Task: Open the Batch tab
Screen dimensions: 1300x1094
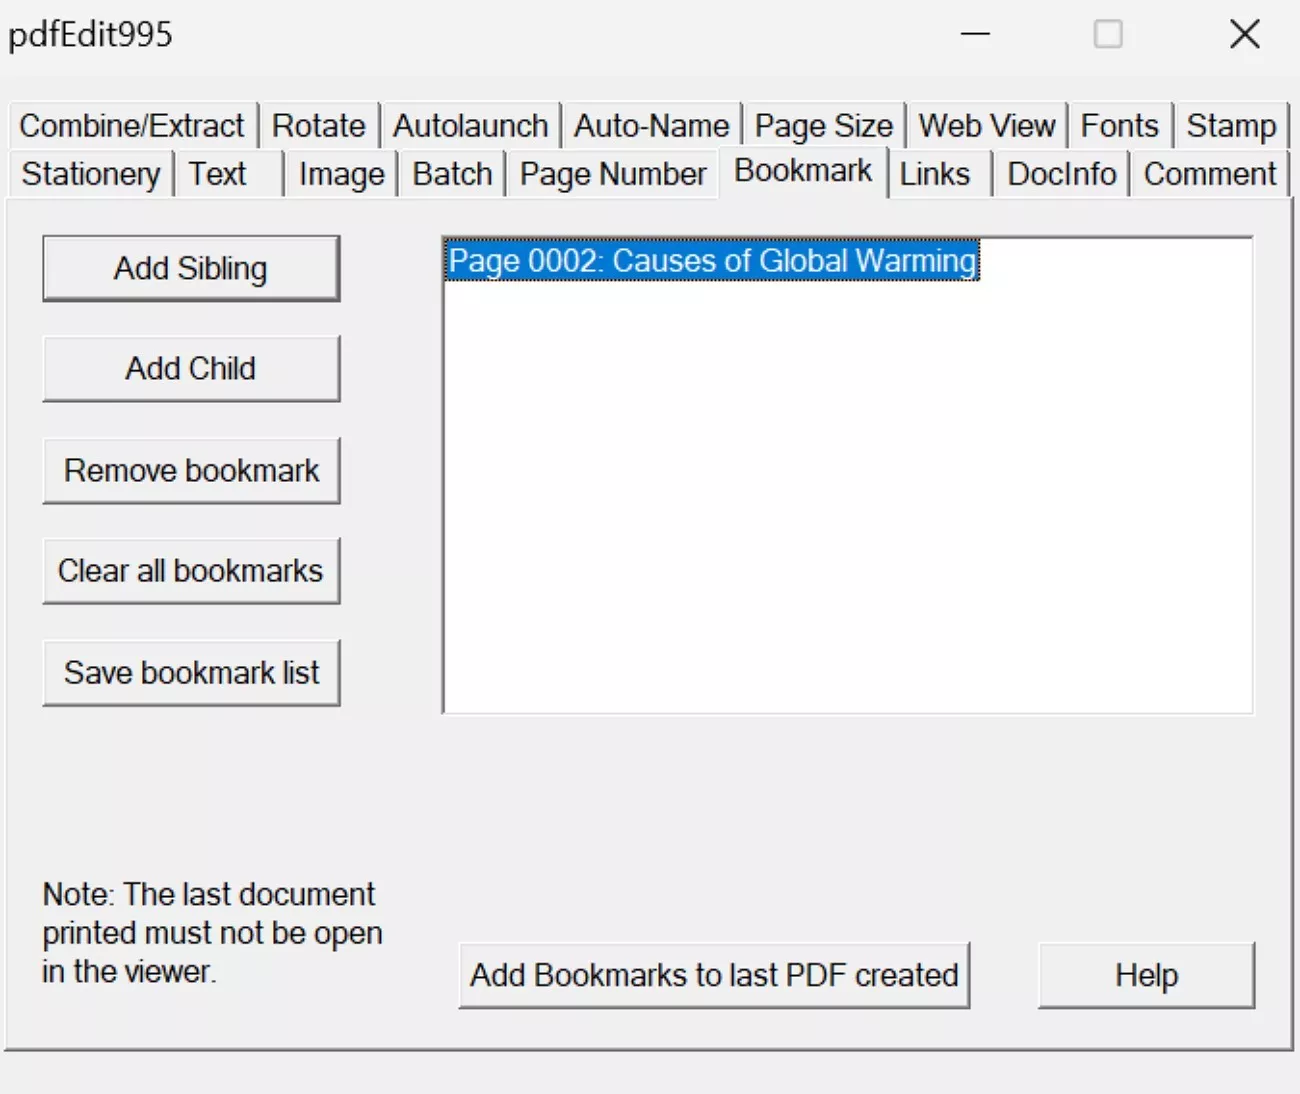Action: click(x=451, y=173)
